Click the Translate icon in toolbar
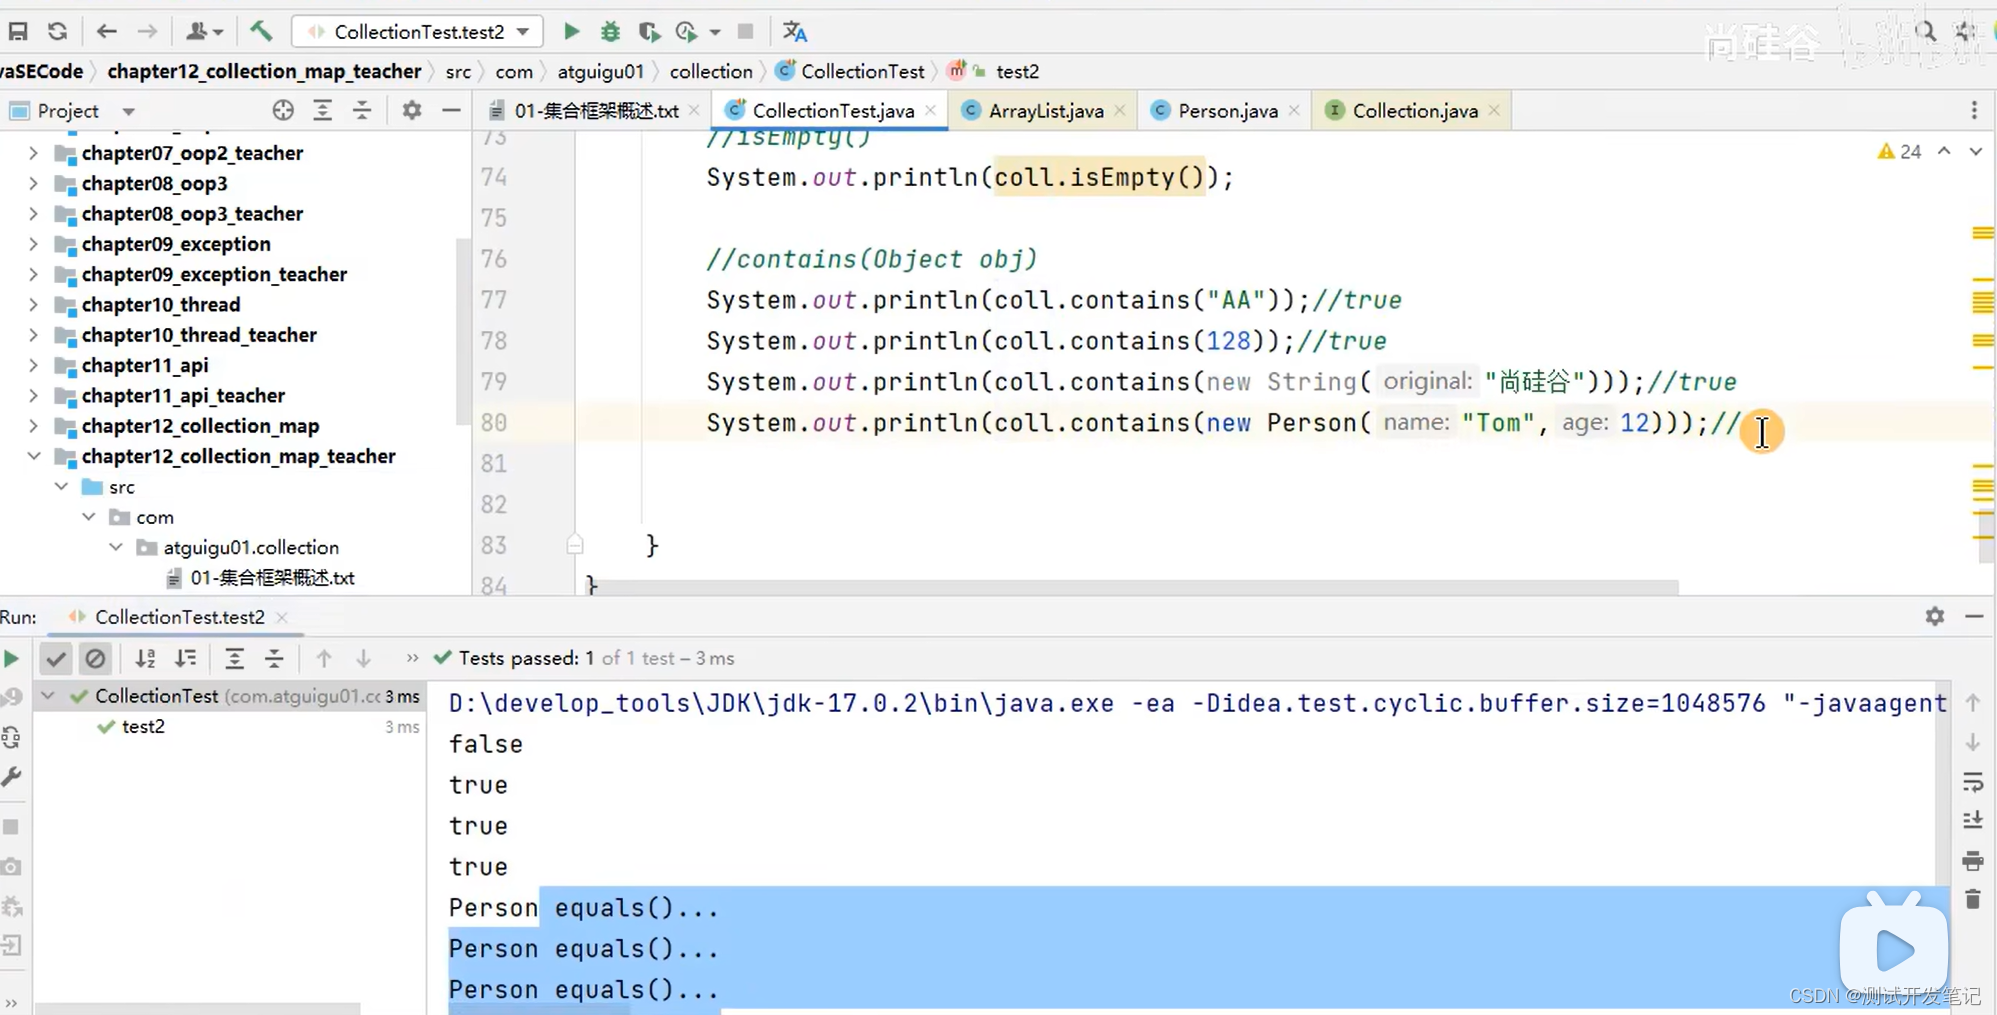 tap(795, 31)
